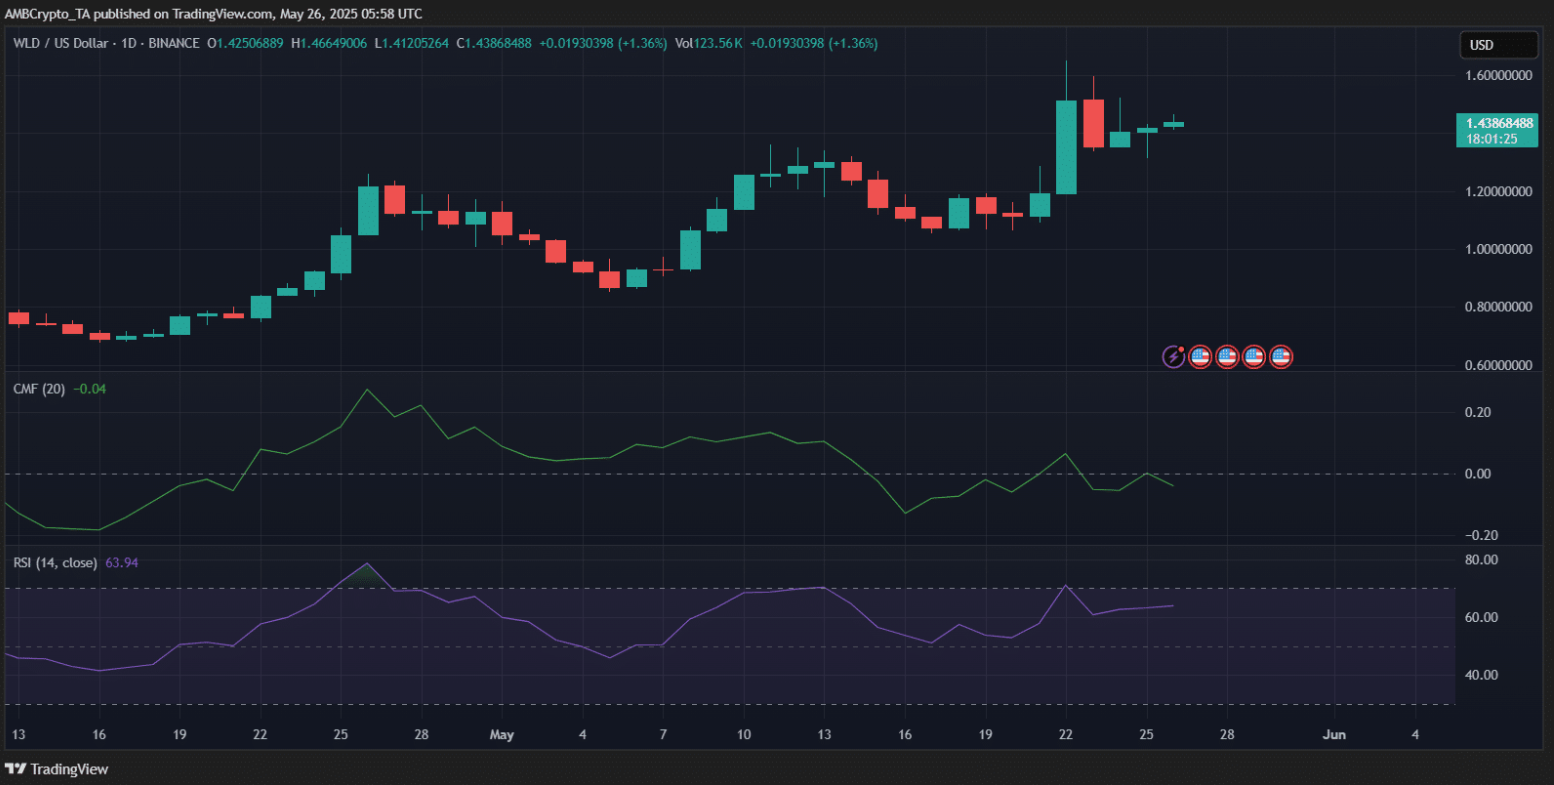Image resolution: width=1554 pixels, height=785 pixels.
Task: Select the CMF (20) indicator label
Action: 39,389
